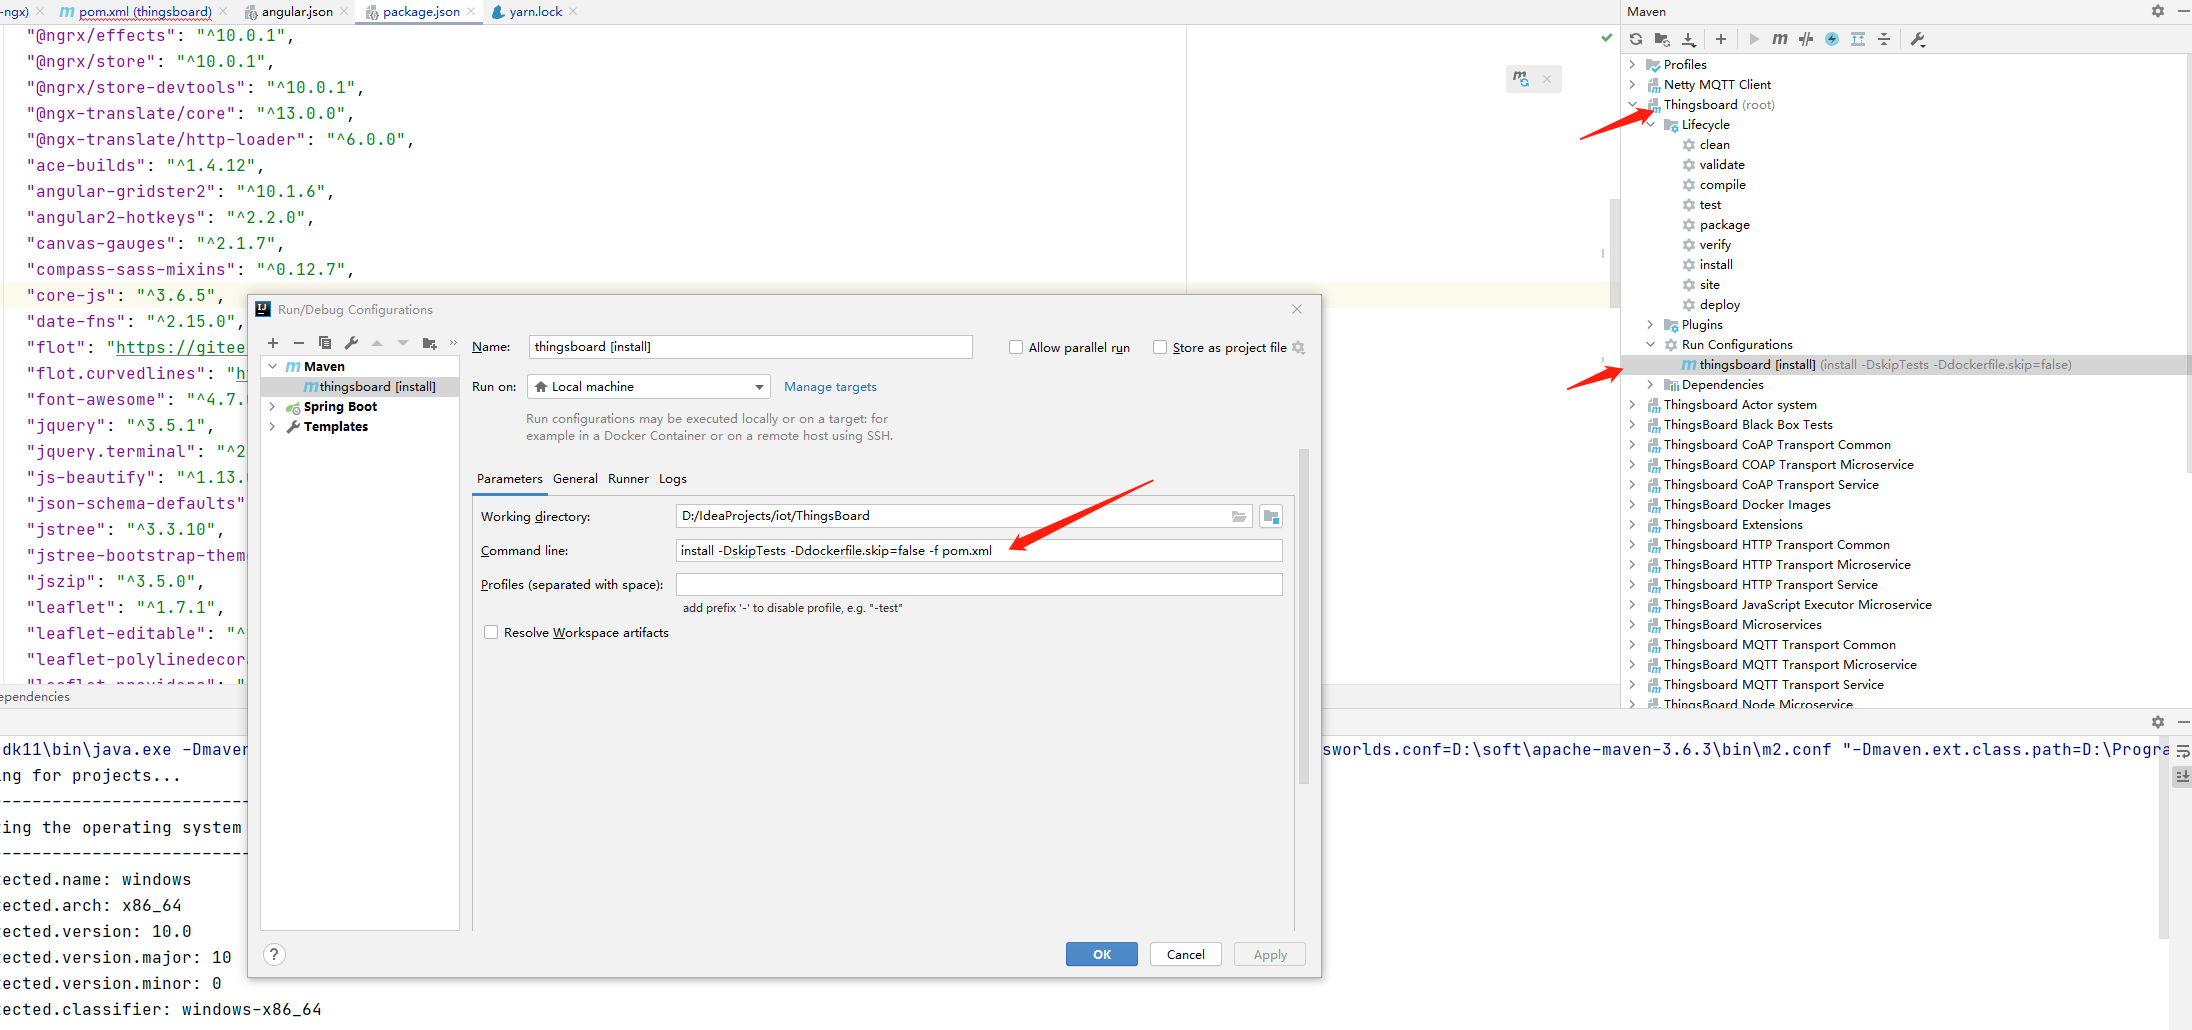Move configuration up arrow
This screenshot has width=2192, height=1030.
coord(377,343)
